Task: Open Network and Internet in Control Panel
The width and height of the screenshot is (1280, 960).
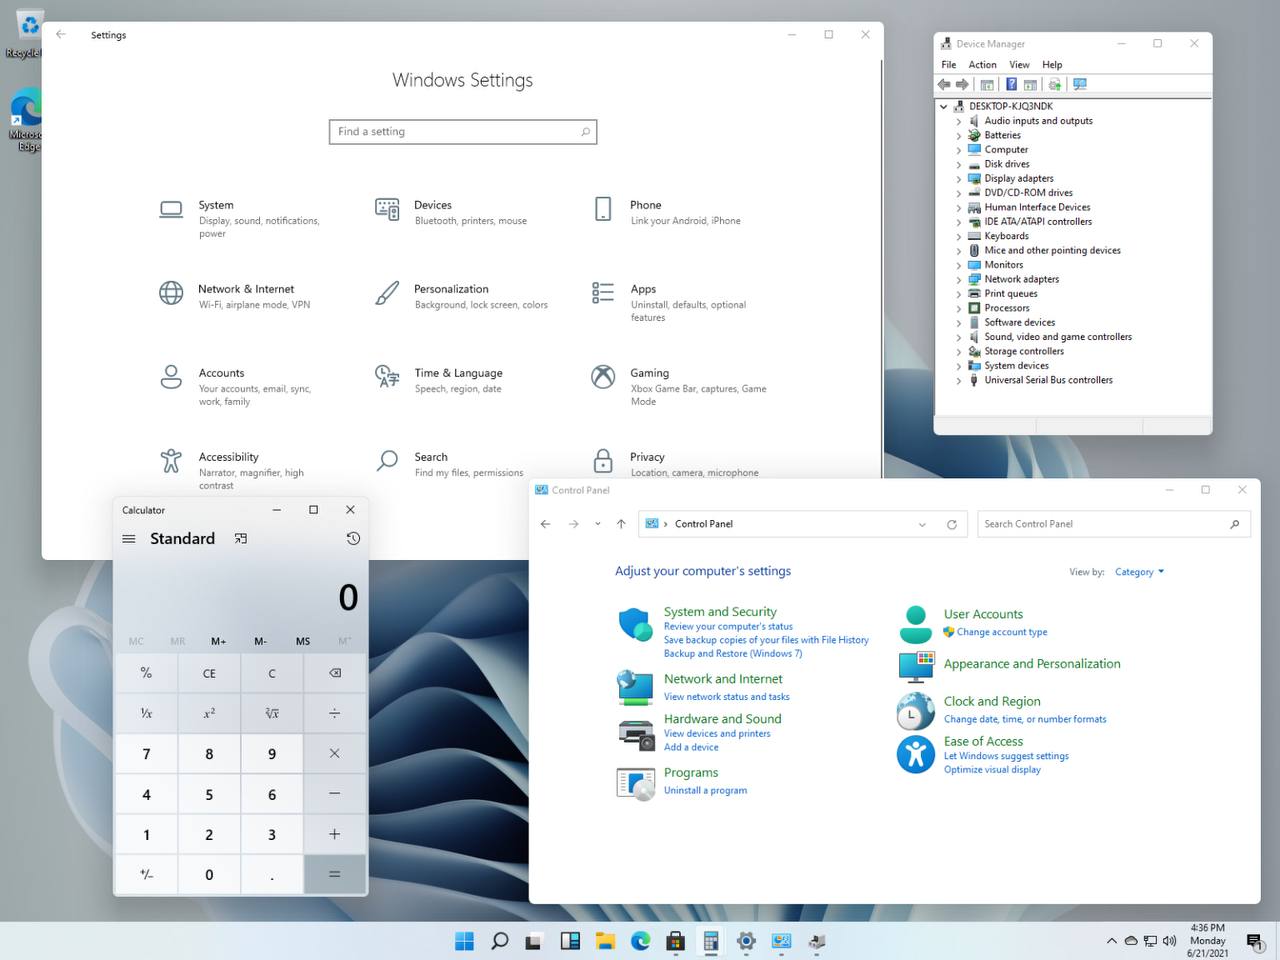Action: (723, 679)
